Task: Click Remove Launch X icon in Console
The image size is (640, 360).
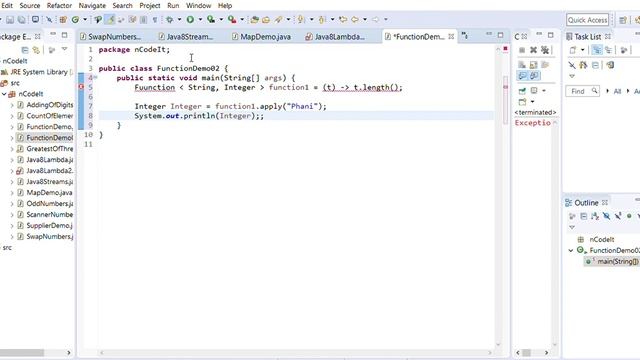Action: point(533,50)
